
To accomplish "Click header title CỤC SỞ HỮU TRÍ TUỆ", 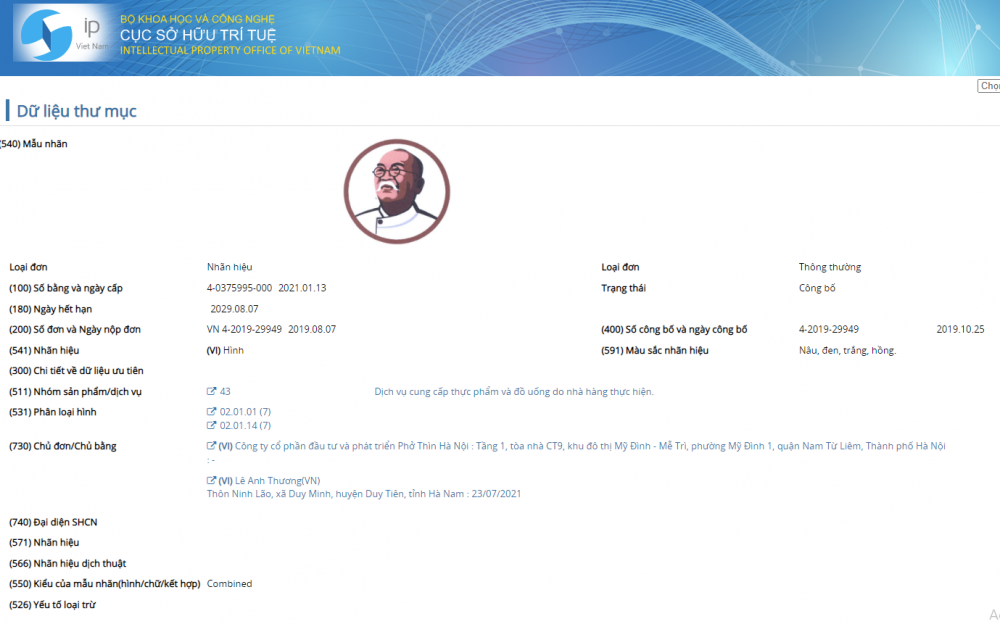I will click(198, 34).
